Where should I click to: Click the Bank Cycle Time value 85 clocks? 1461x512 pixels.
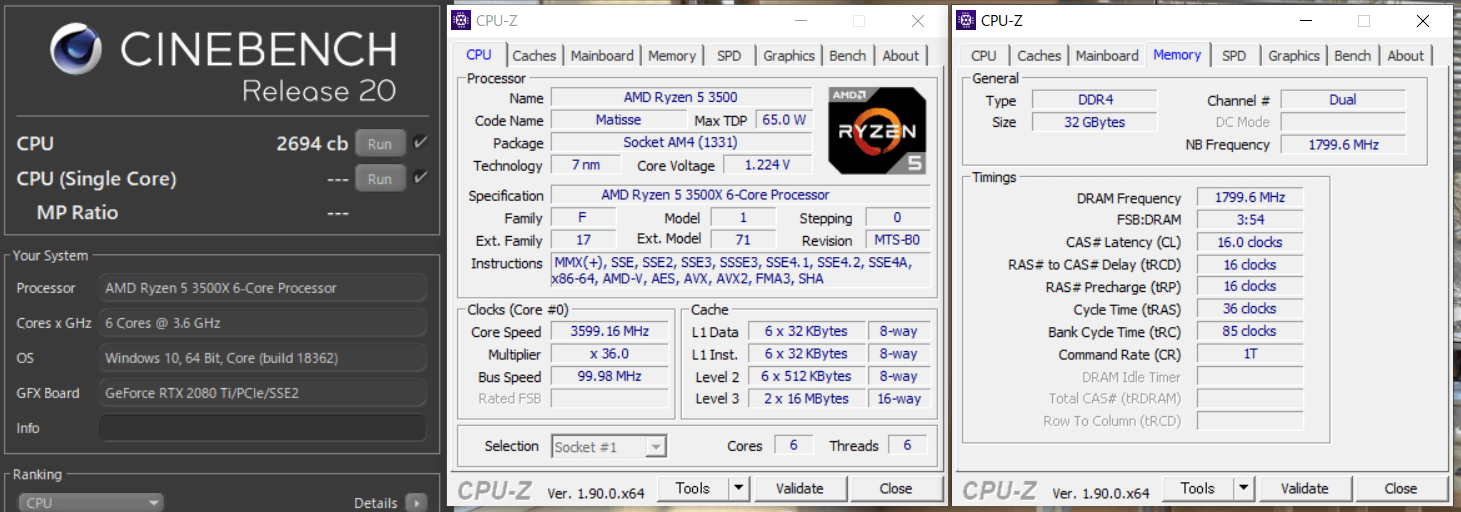tap(1250, 331)
